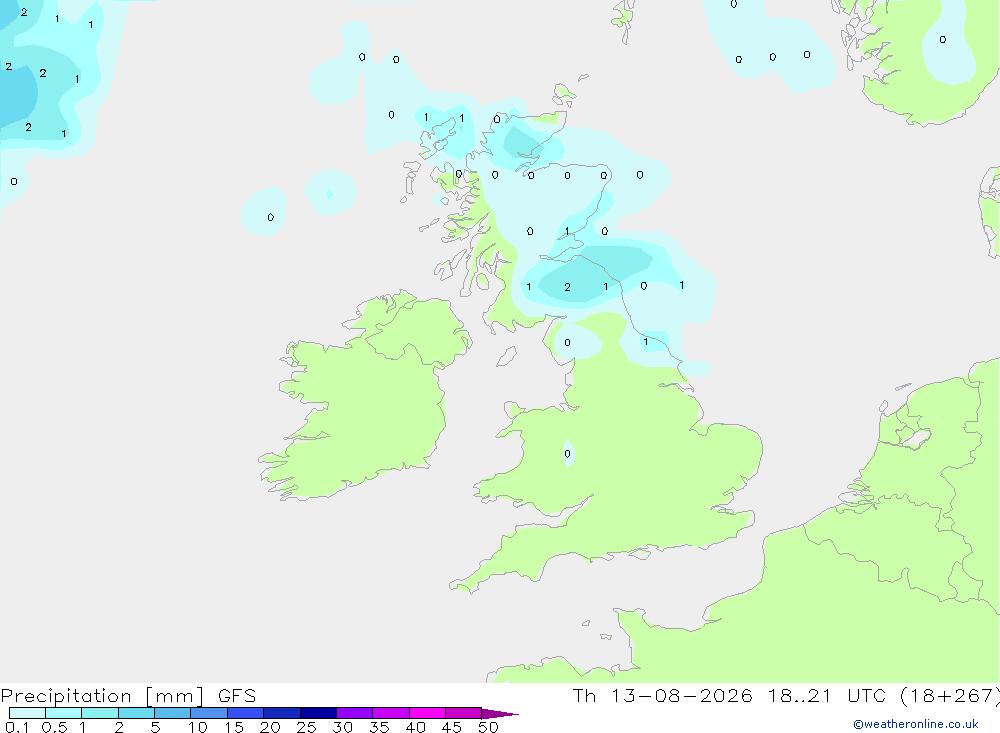Screen dimensions: 1000x733
Task: Click the '35' legend scale label
Action: (x=379, y=727)
